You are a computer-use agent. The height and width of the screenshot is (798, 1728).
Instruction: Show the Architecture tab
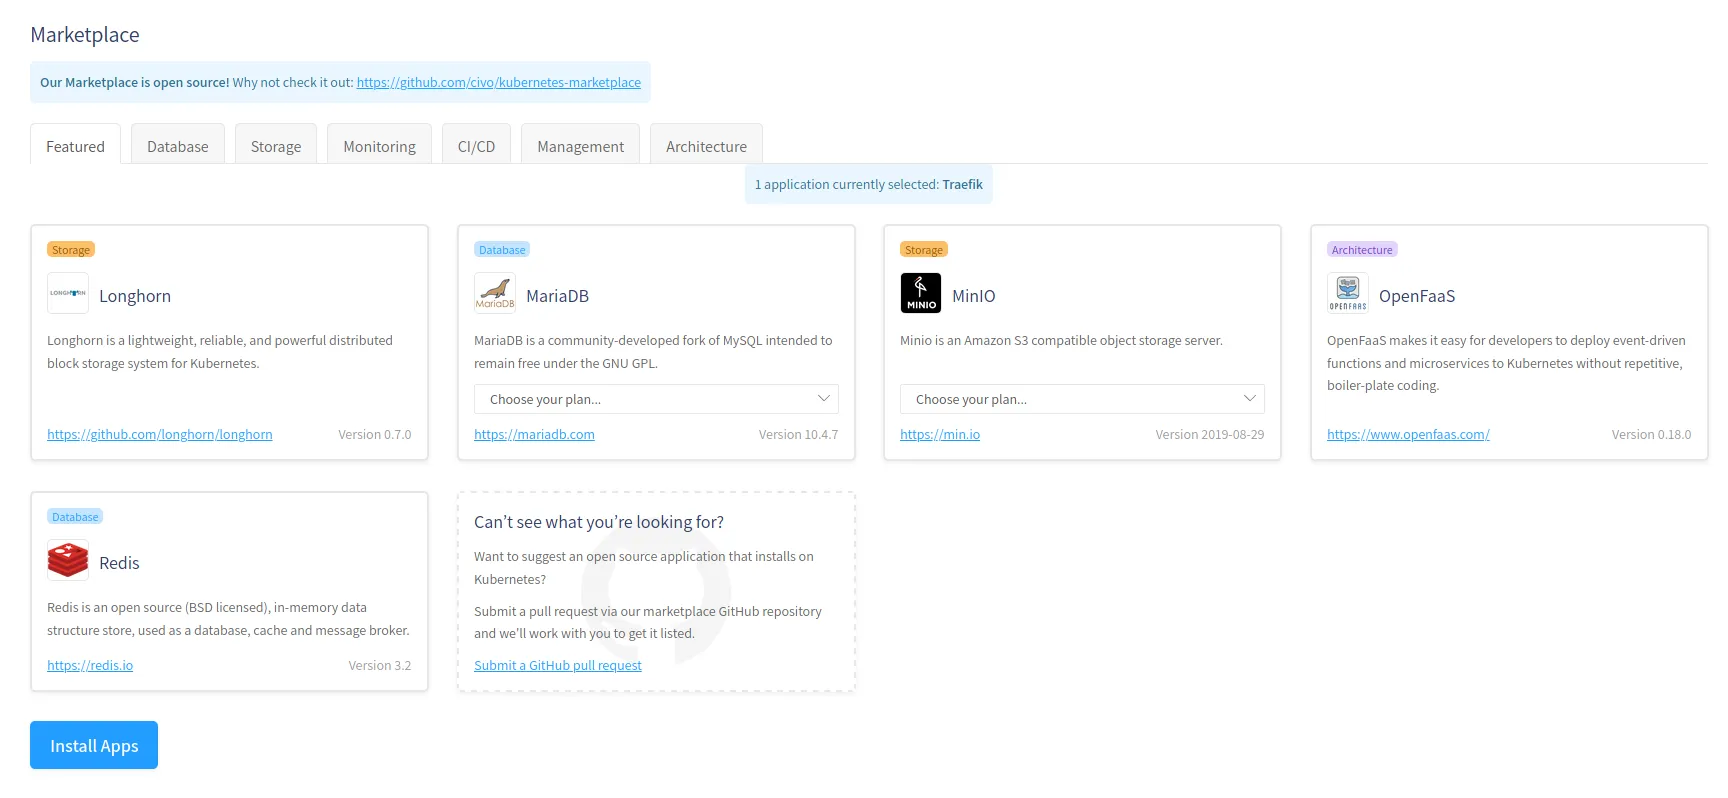pyautogui.click(x=706, y=146)
